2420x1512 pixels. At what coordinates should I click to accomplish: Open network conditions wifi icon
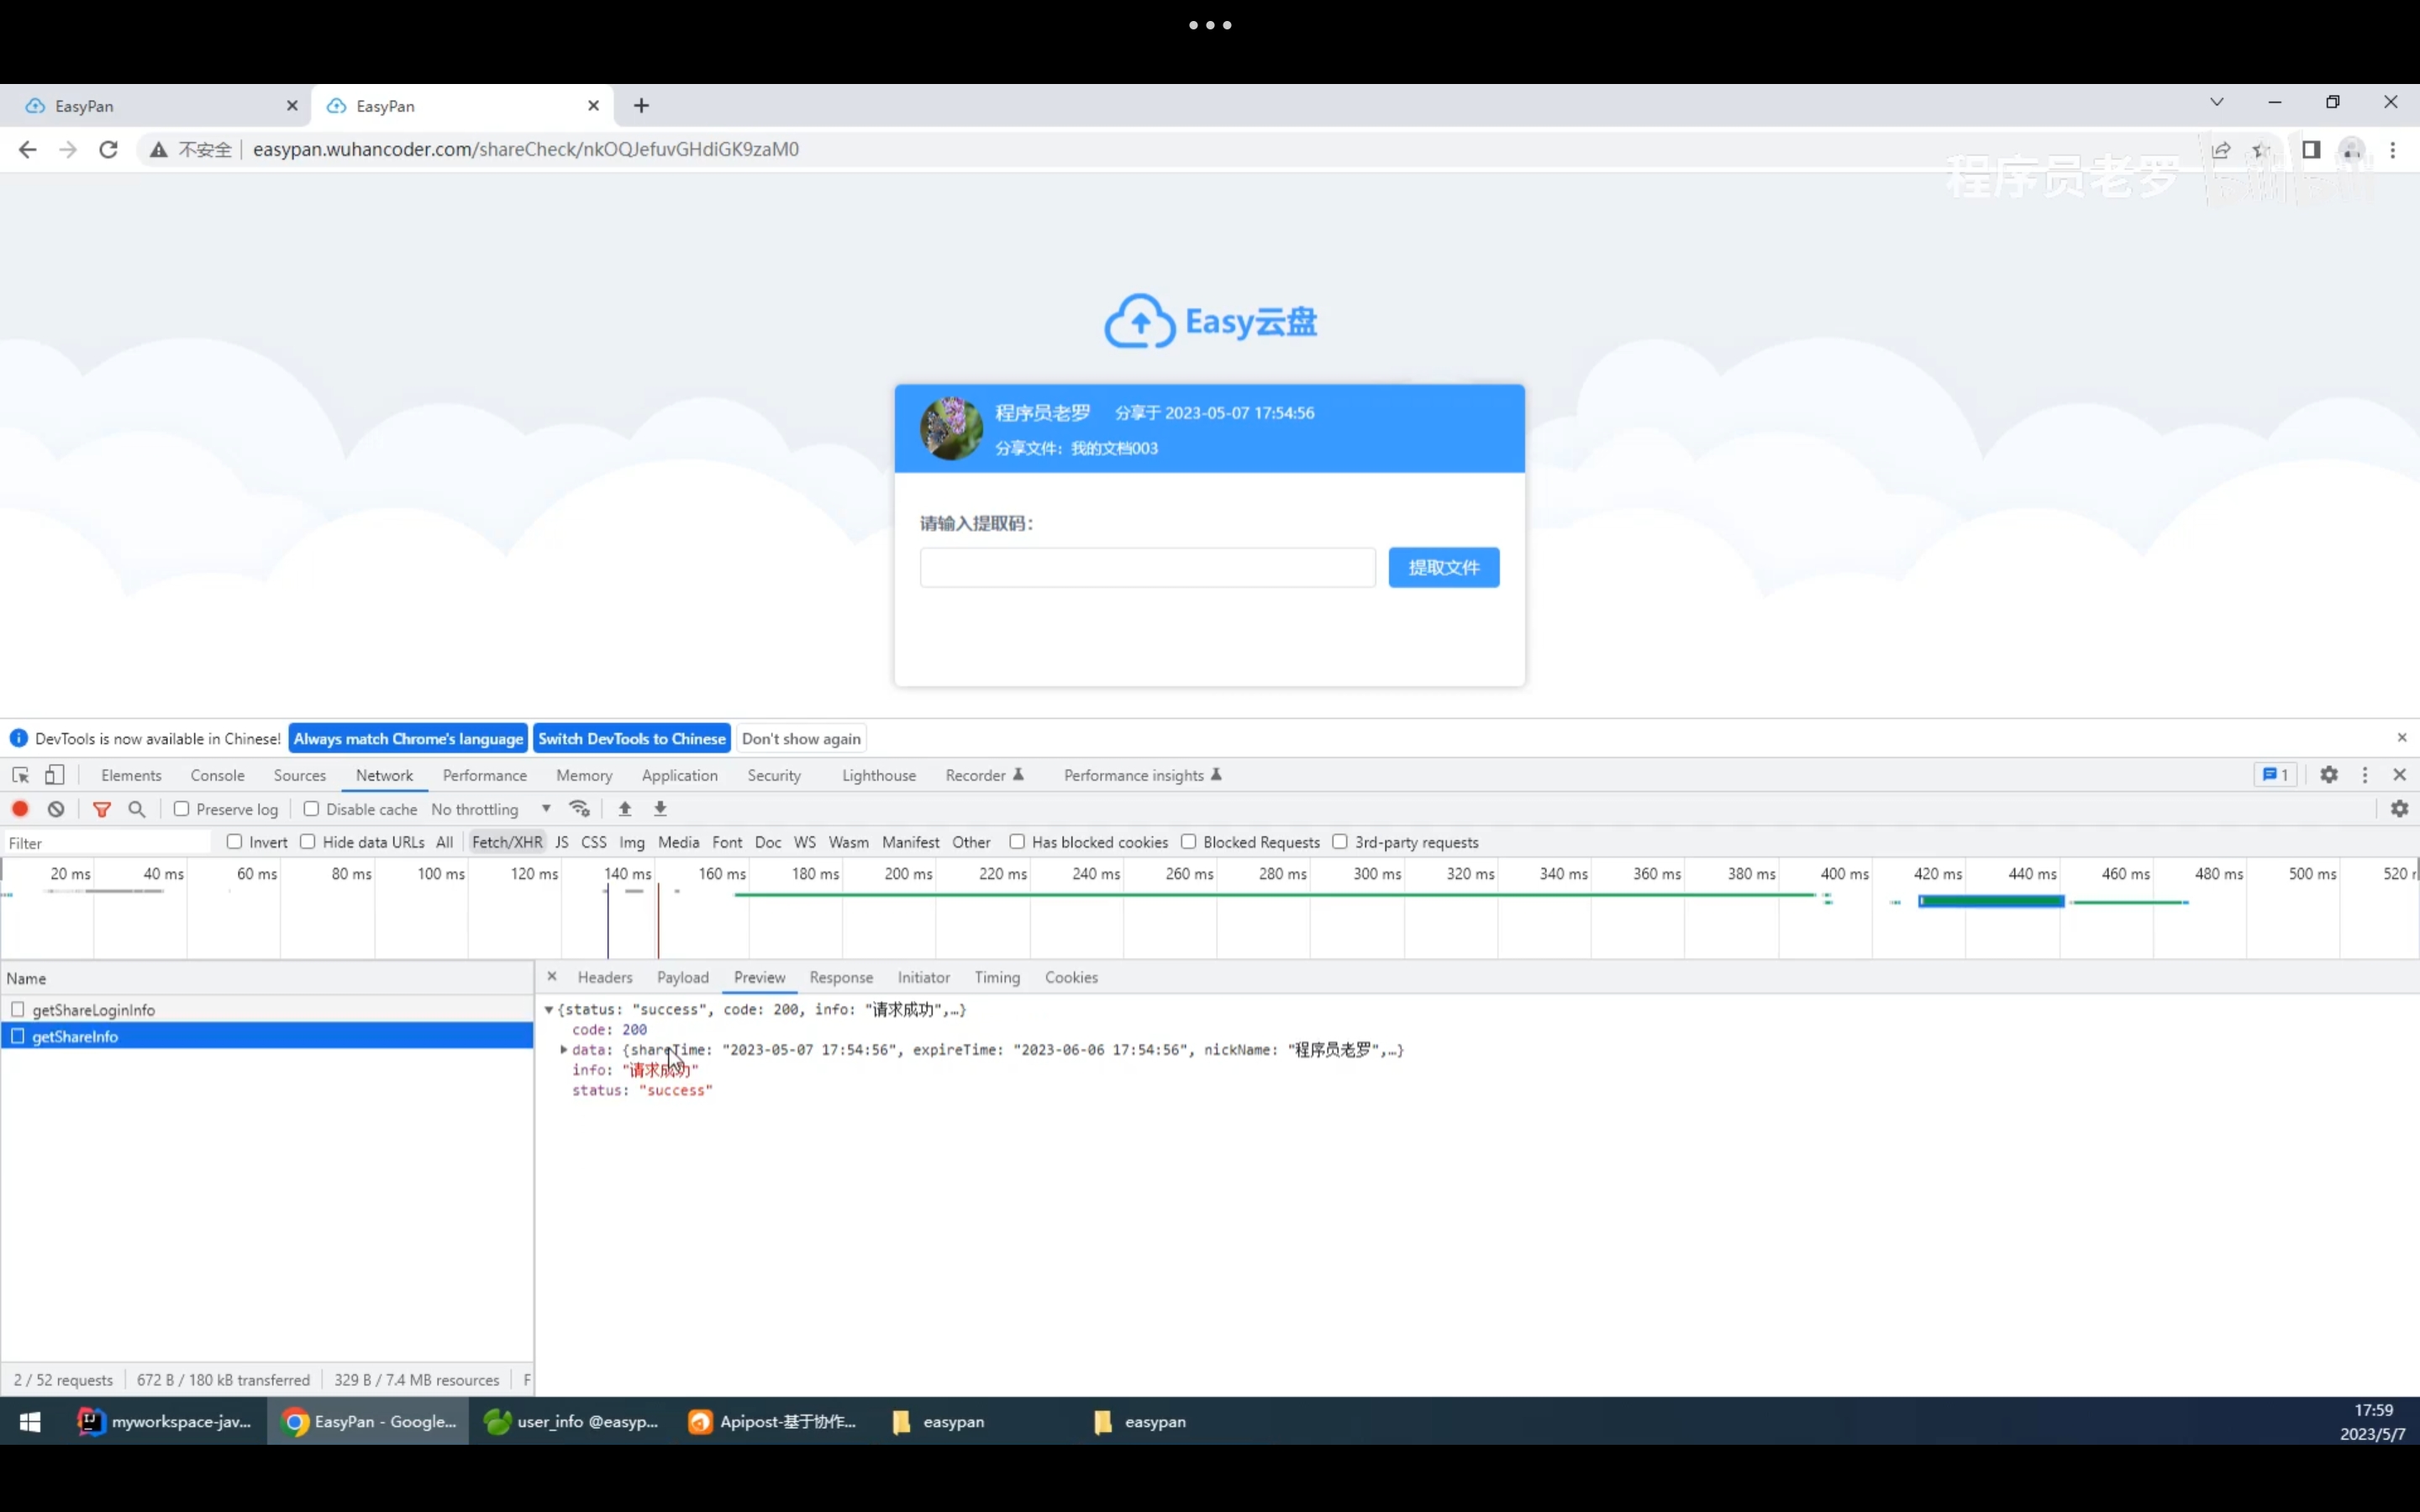click(579, 809)
